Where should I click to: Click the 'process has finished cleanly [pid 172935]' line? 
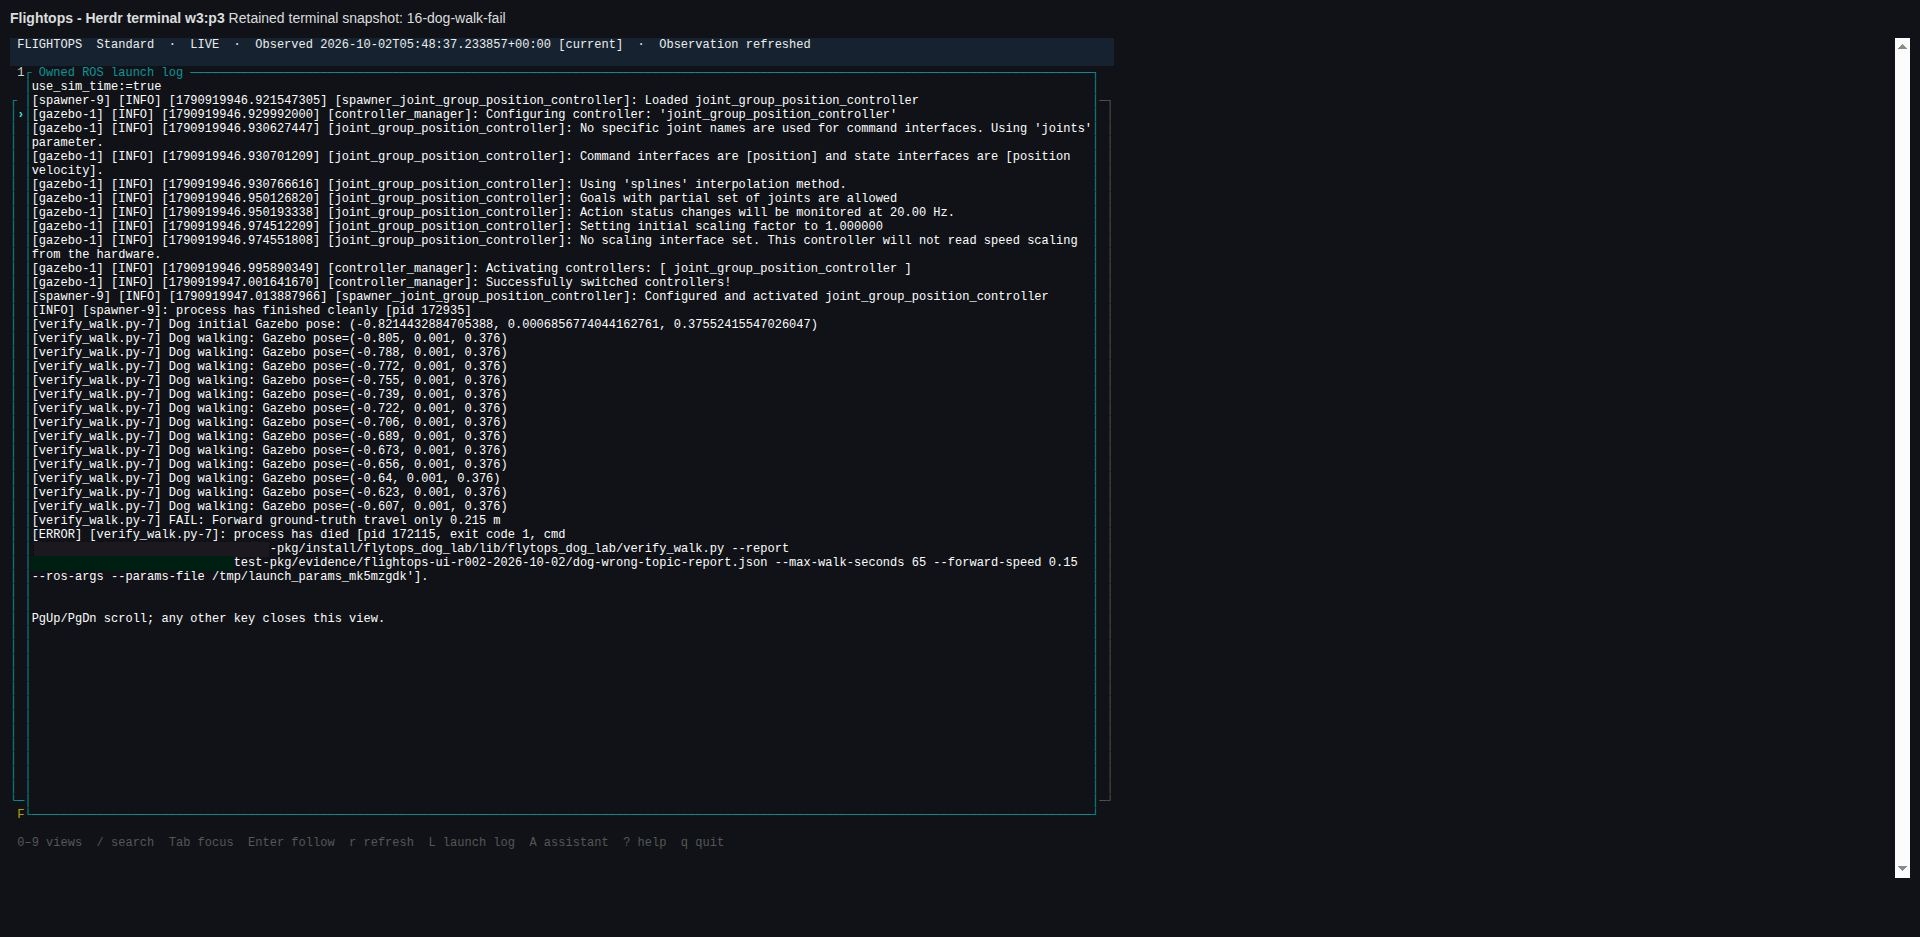coord(251,310)
